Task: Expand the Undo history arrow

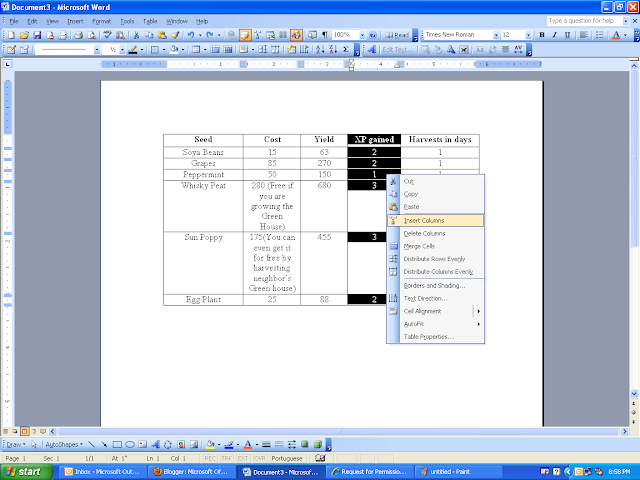Action: tap(200, 36)
